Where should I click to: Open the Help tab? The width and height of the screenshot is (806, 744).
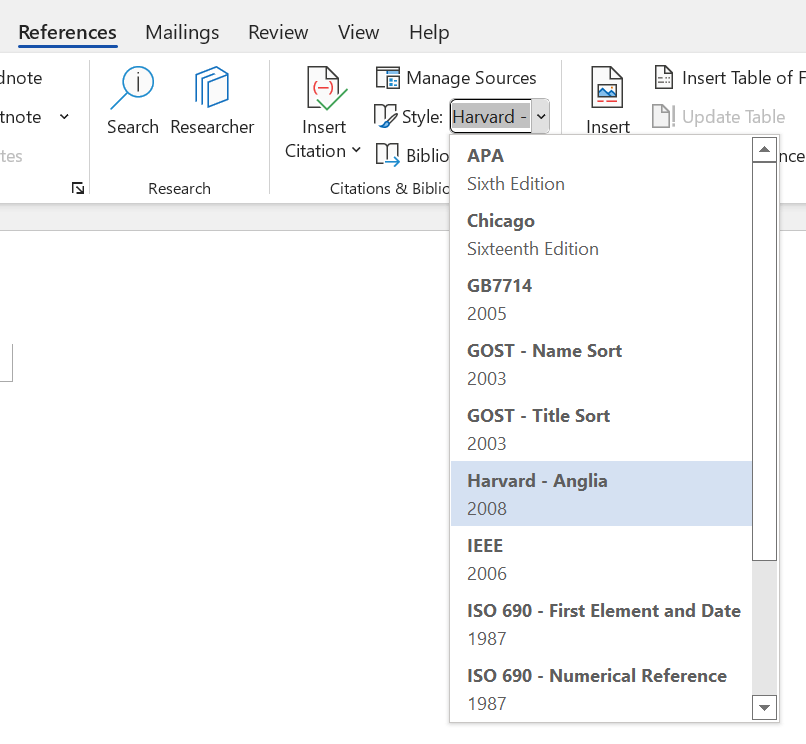coord(429,32)
